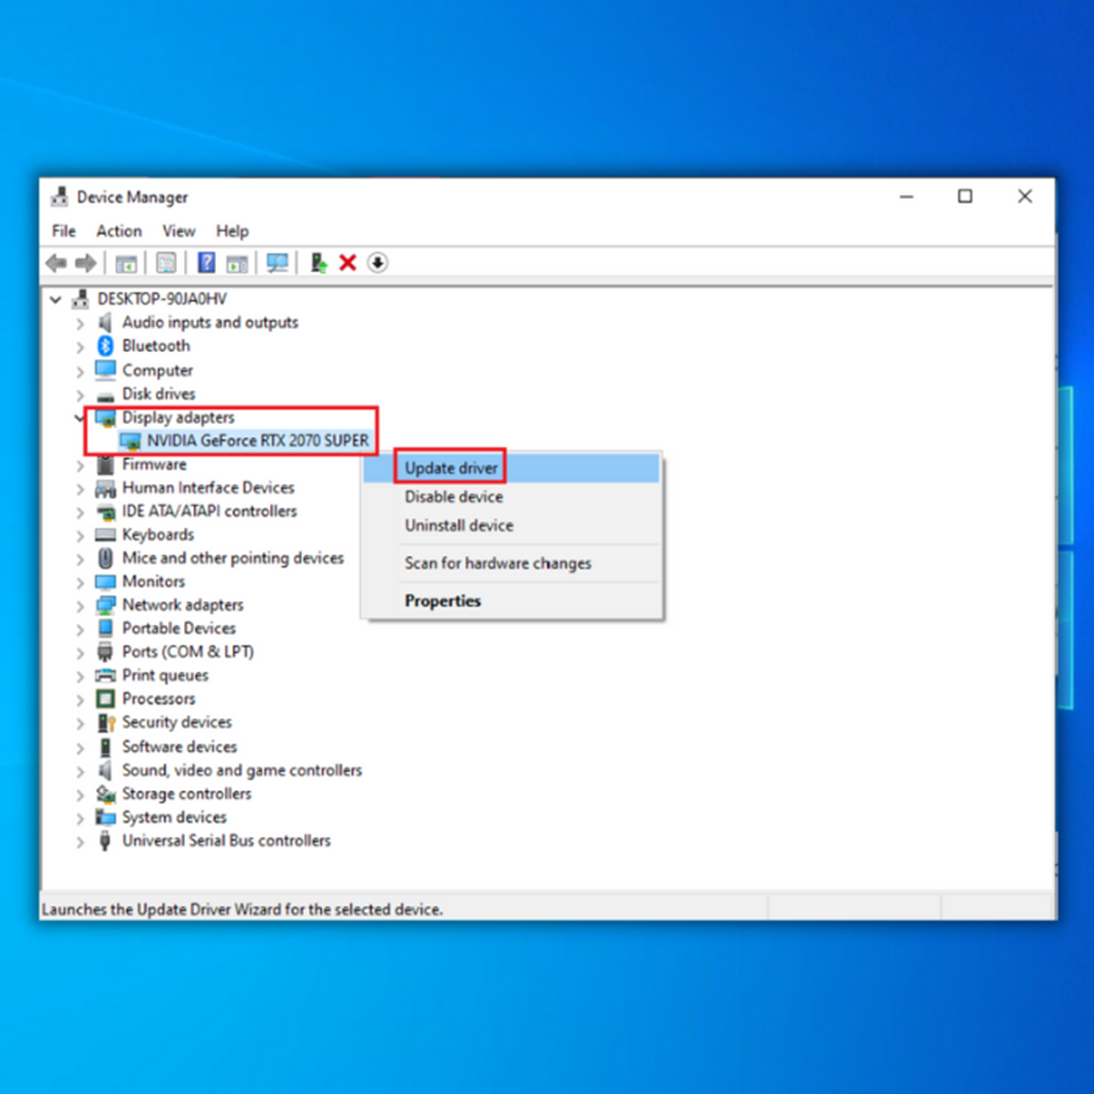Screen dimensions: 1094x1094
Task: Select the NVIDIA GeForce RTX 2070 SUPER device
Action: (257, 441)
